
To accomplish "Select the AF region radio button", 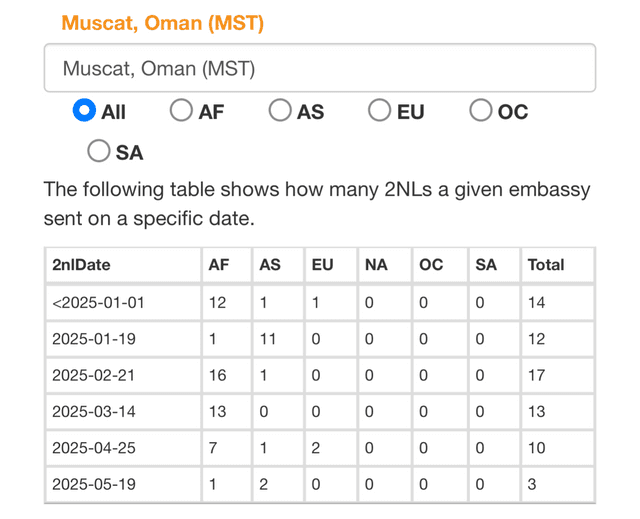I will pos(181,110).
